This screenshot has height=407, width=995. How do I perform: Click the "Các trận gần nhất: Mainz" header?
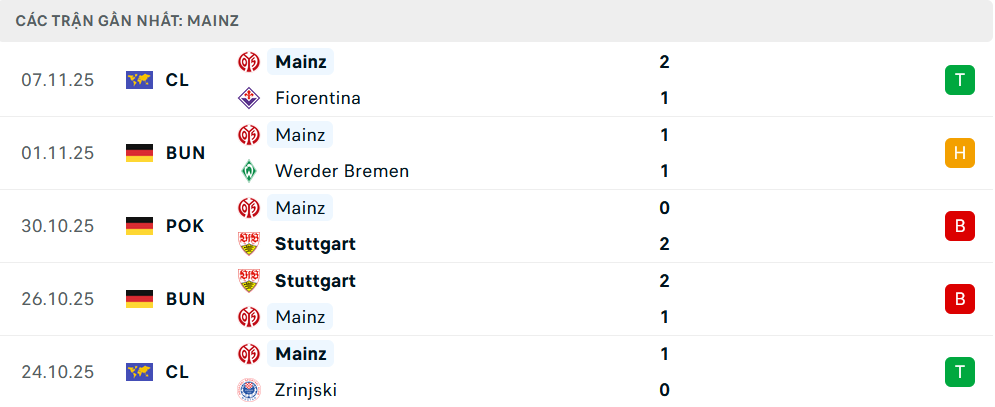(127, 20)
